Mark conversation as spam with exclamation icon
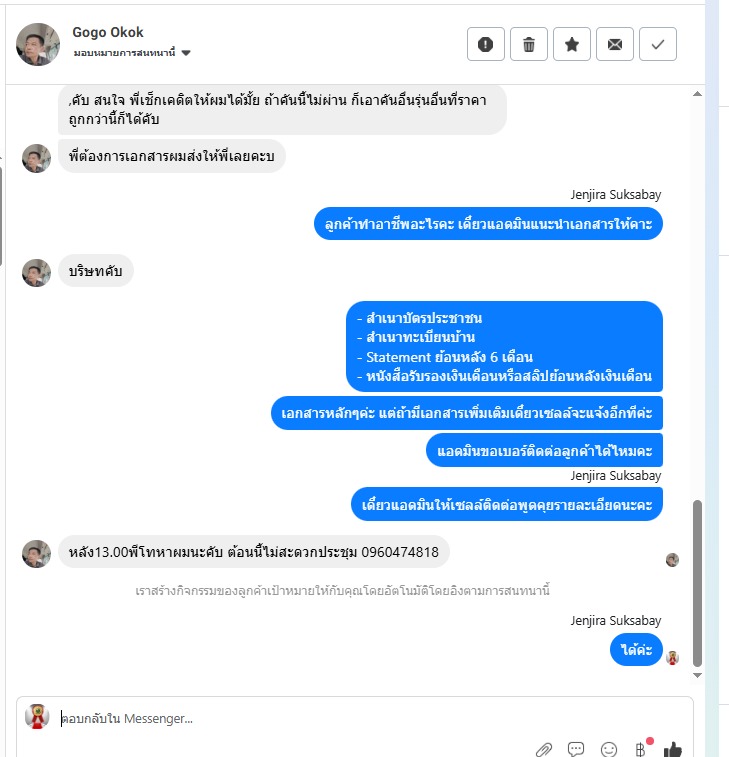Image resolution: width=729 pixels, height=757 pixels. 486,44
